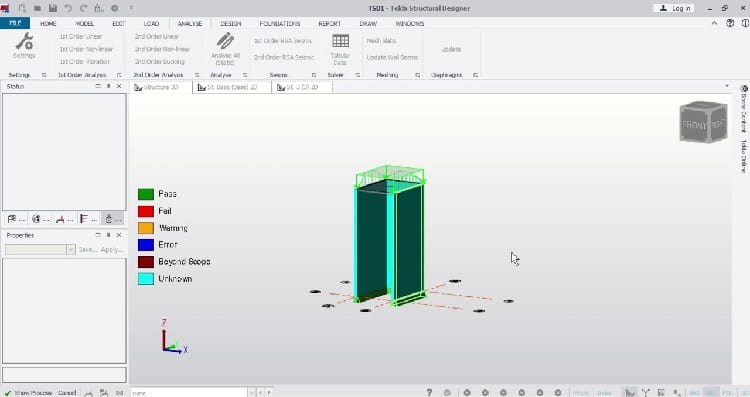Select the St. Base 2D view tab
750x397 pixels.
(x=232, y=87)
